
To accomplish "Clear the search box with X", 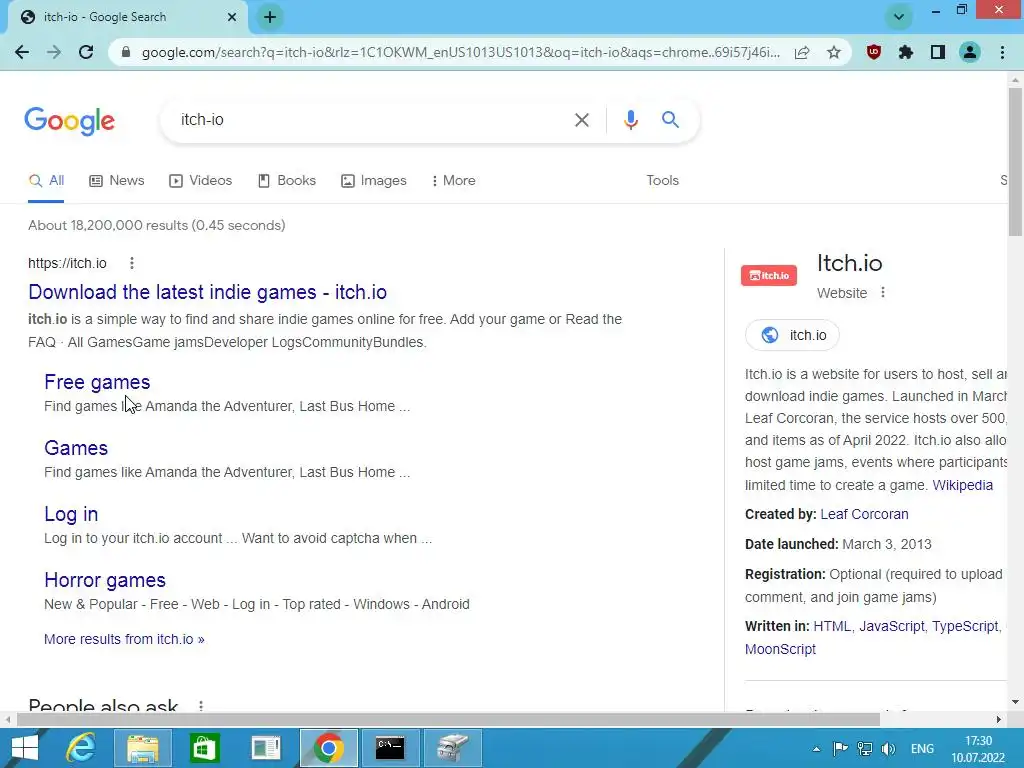I will point(582,120).
